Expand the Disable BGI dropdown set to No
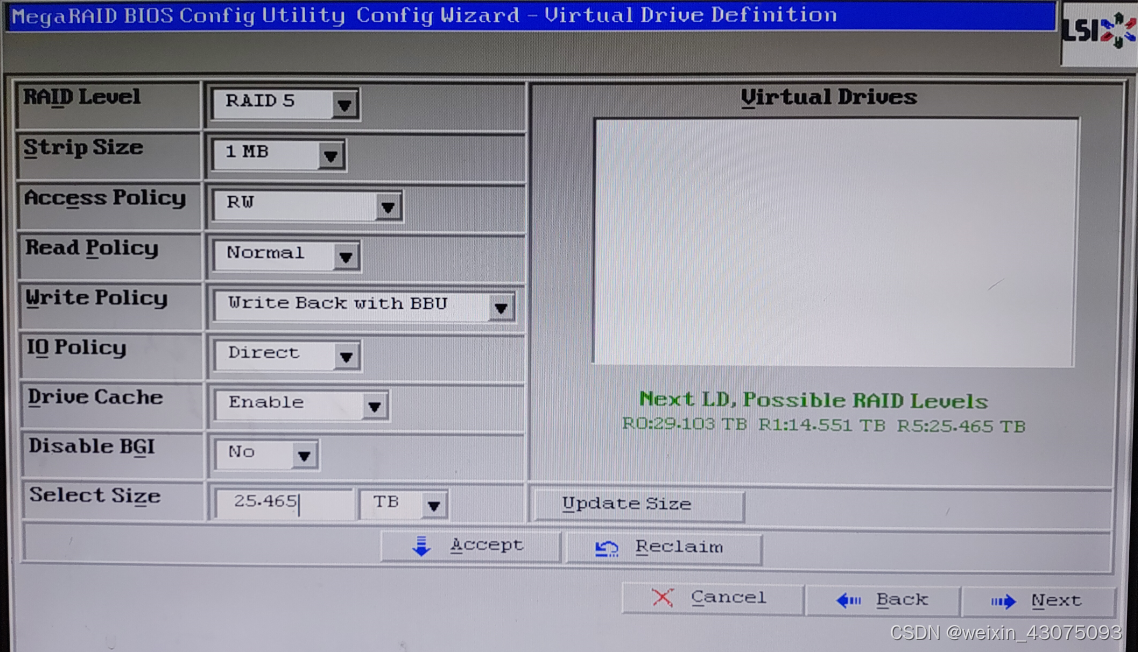The width and height of the screenshot is (1138, 652). [267, 454]
